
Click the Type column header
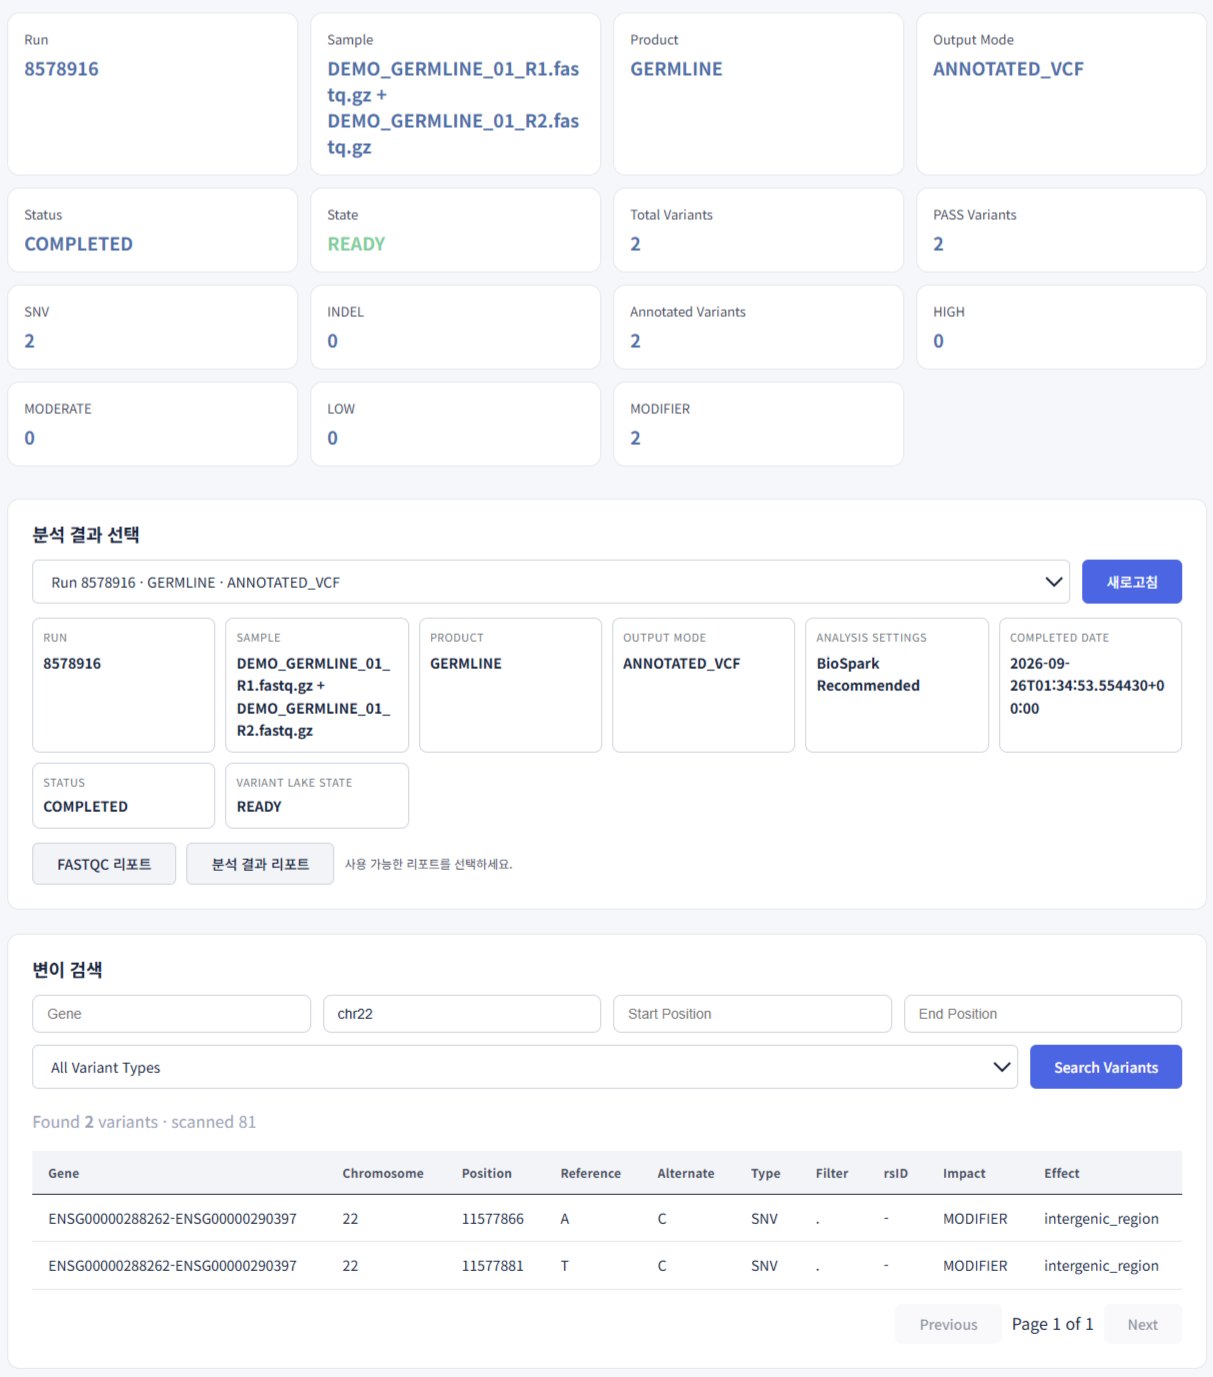click(x=766, y=1173)
